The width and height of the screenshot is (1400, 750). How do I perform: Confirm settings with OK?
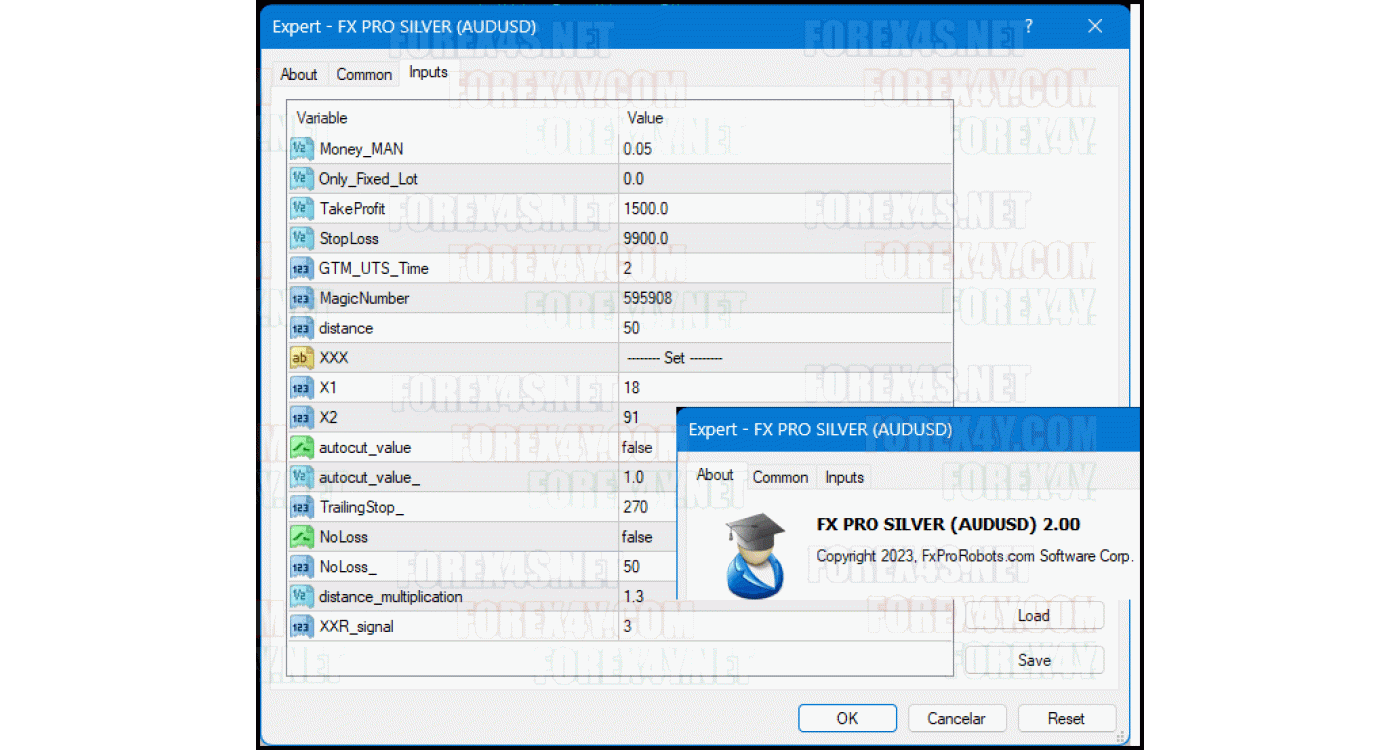[847, 718]
